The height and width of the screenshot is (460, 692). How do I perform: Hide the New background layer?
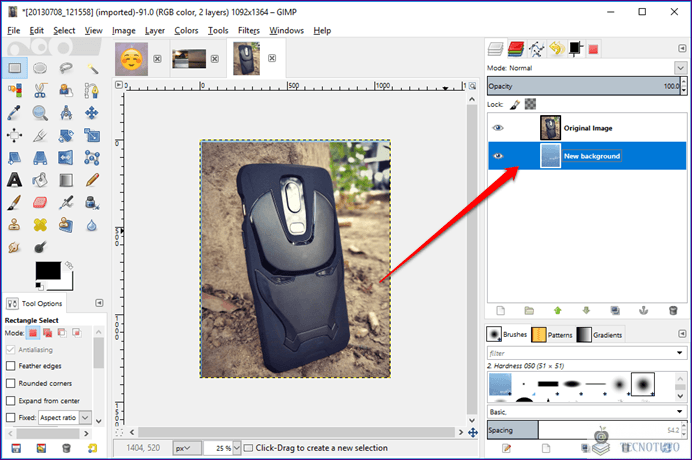click(498, 156)
